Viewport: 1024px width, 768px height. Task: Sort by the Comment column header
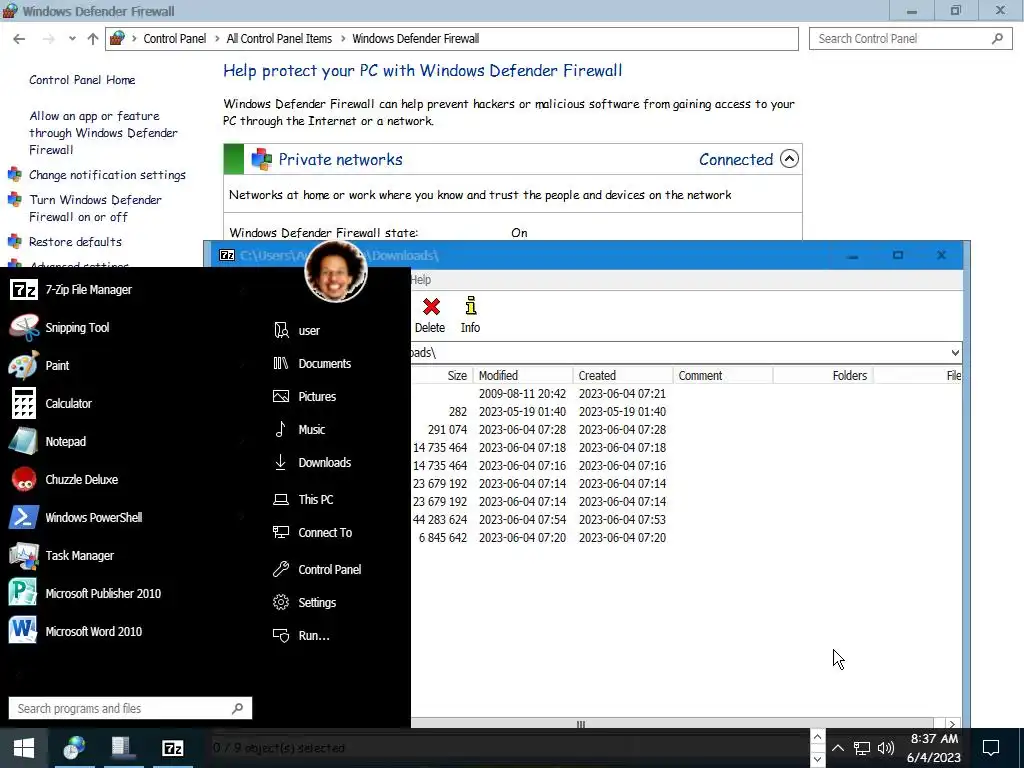click(723, 376)
